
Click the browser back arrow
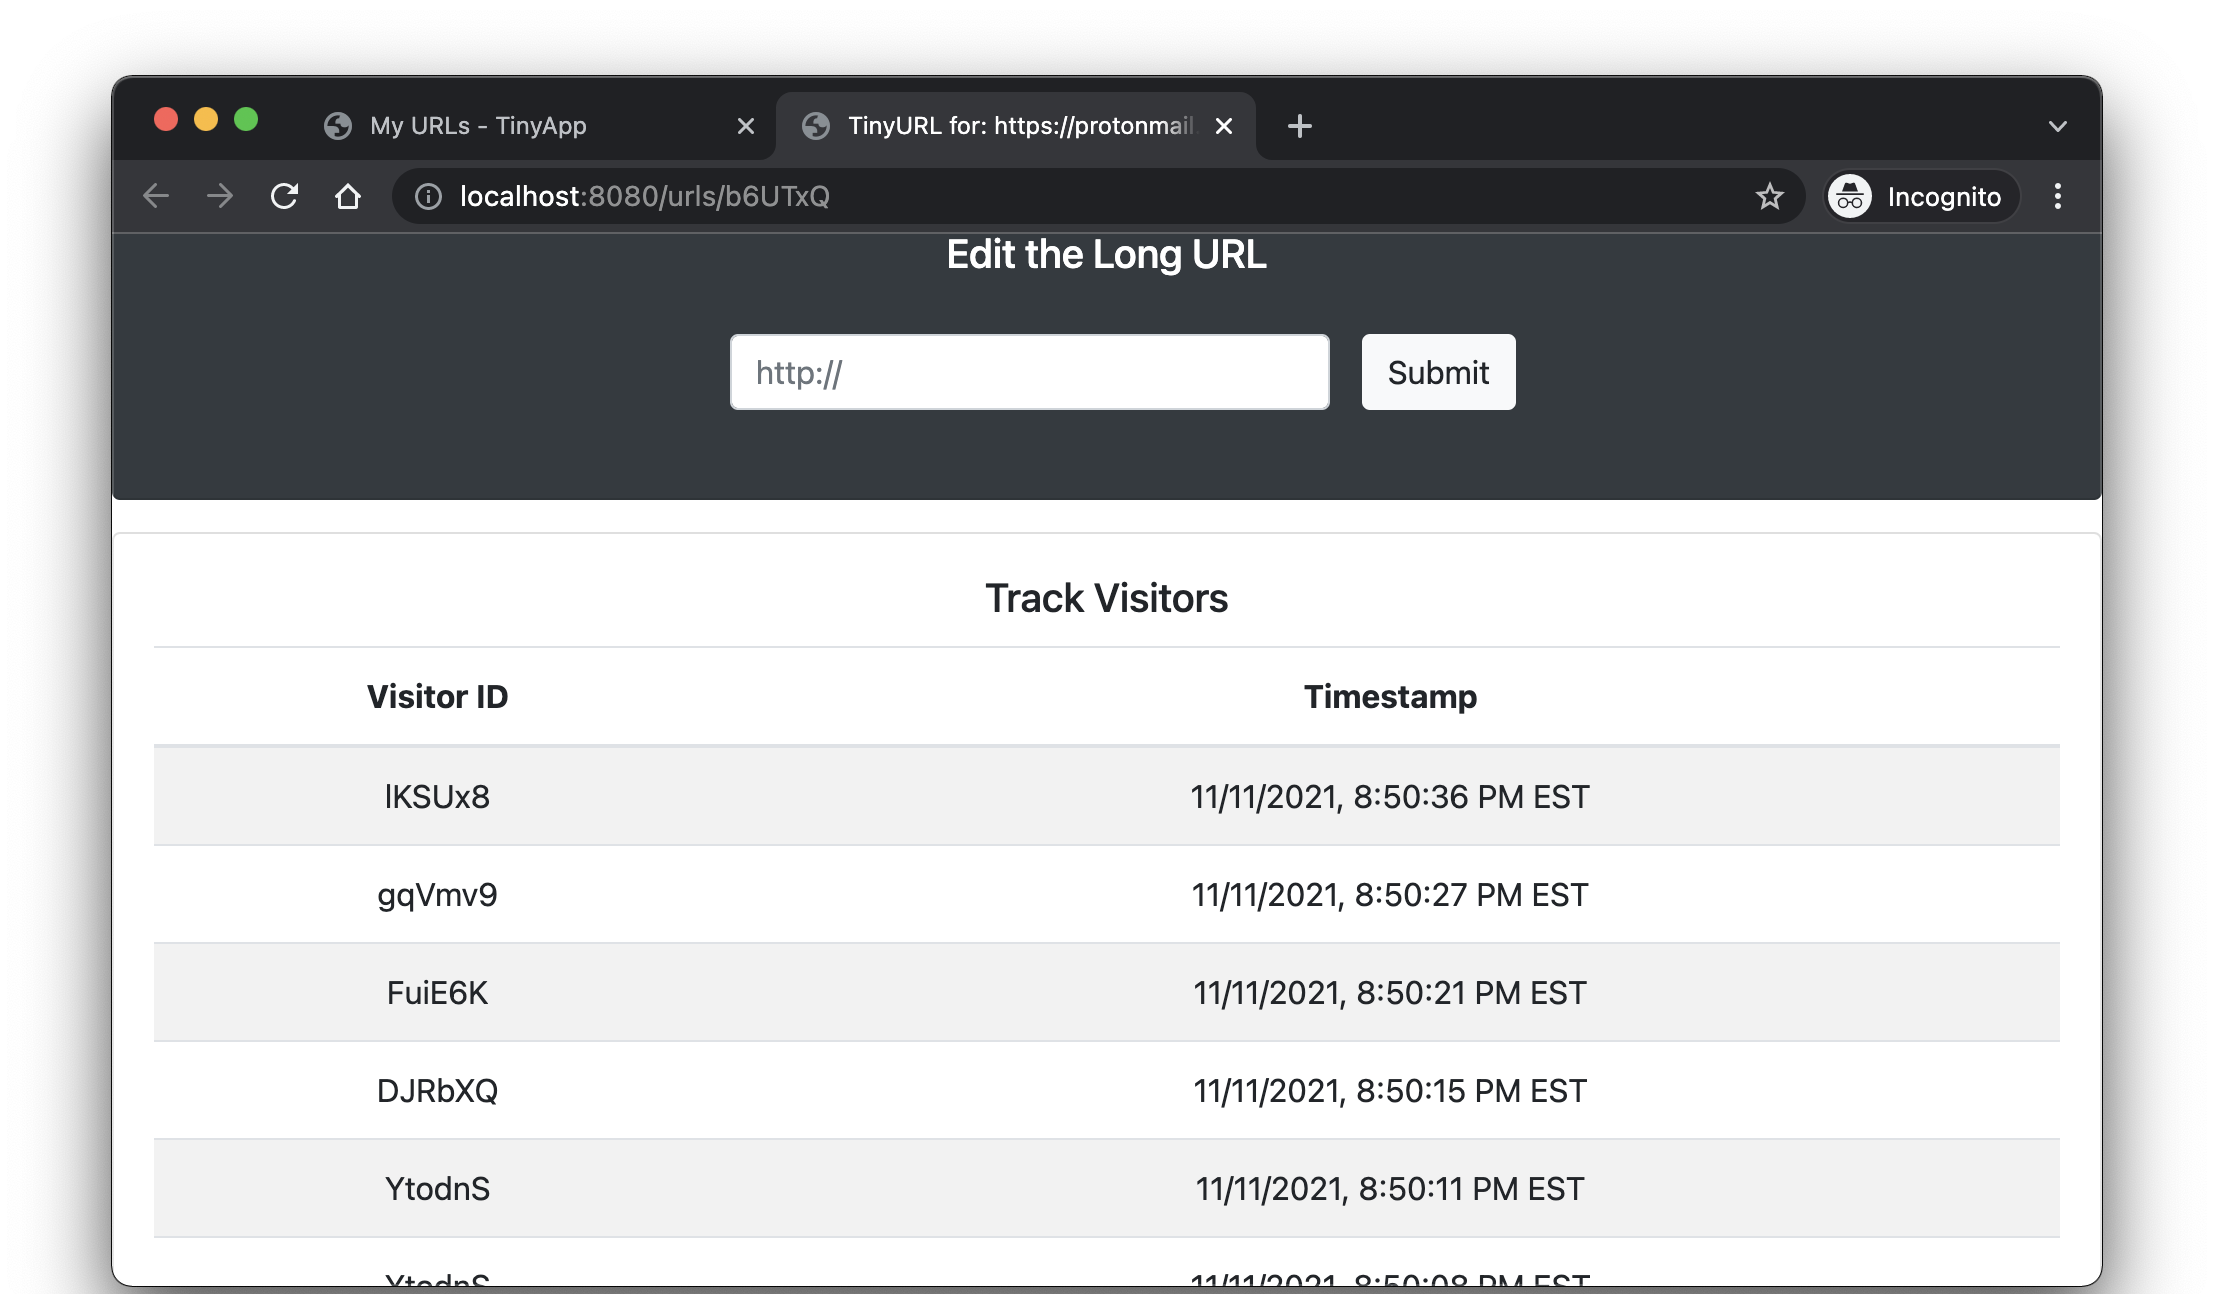coord(156,196)
